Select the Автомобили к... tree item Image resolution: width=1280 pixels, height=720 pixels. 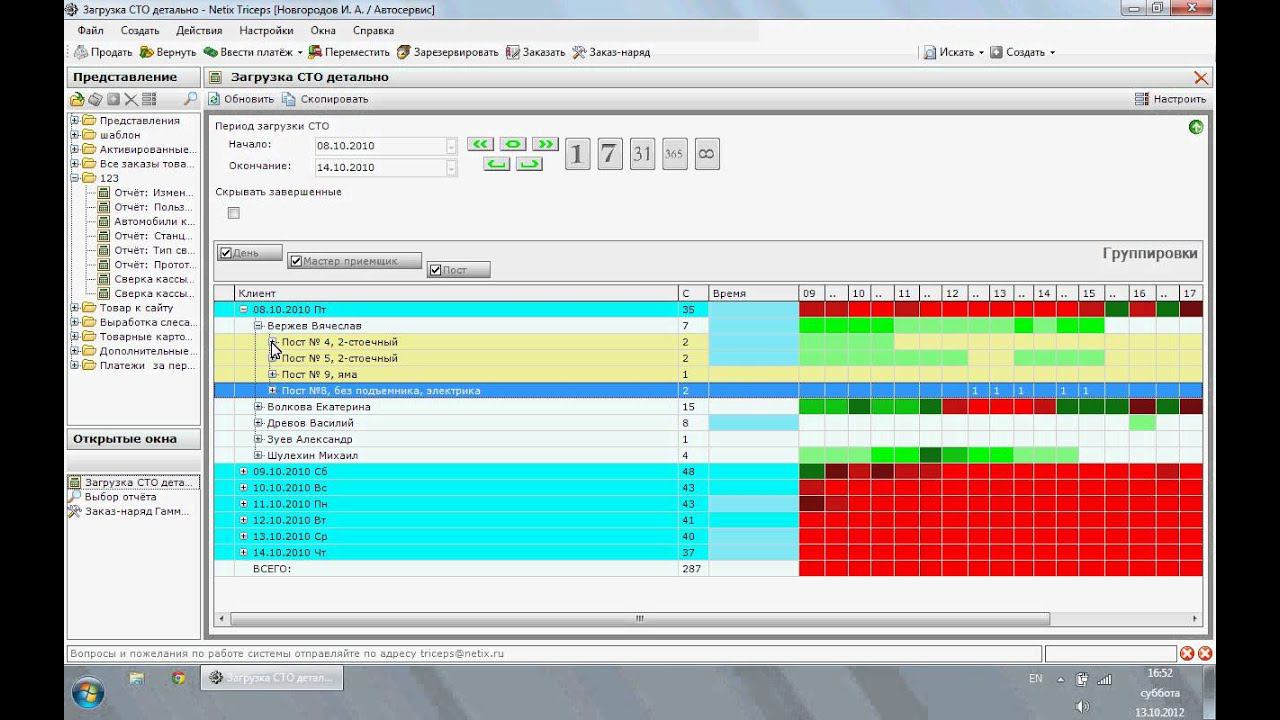click(152, 221)
